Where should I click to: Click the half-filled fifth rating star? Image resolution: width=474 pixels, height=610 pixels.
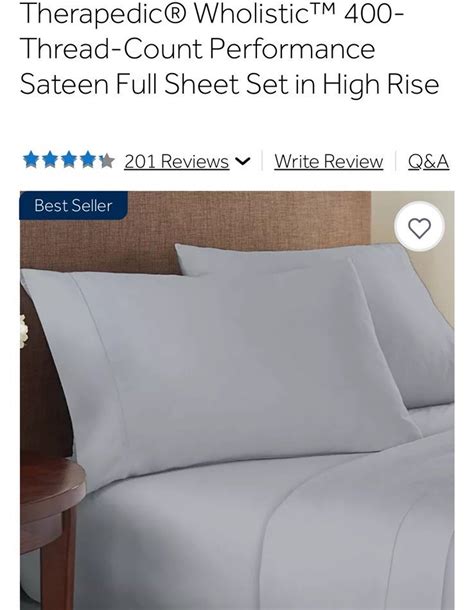(x=106, y=160)
